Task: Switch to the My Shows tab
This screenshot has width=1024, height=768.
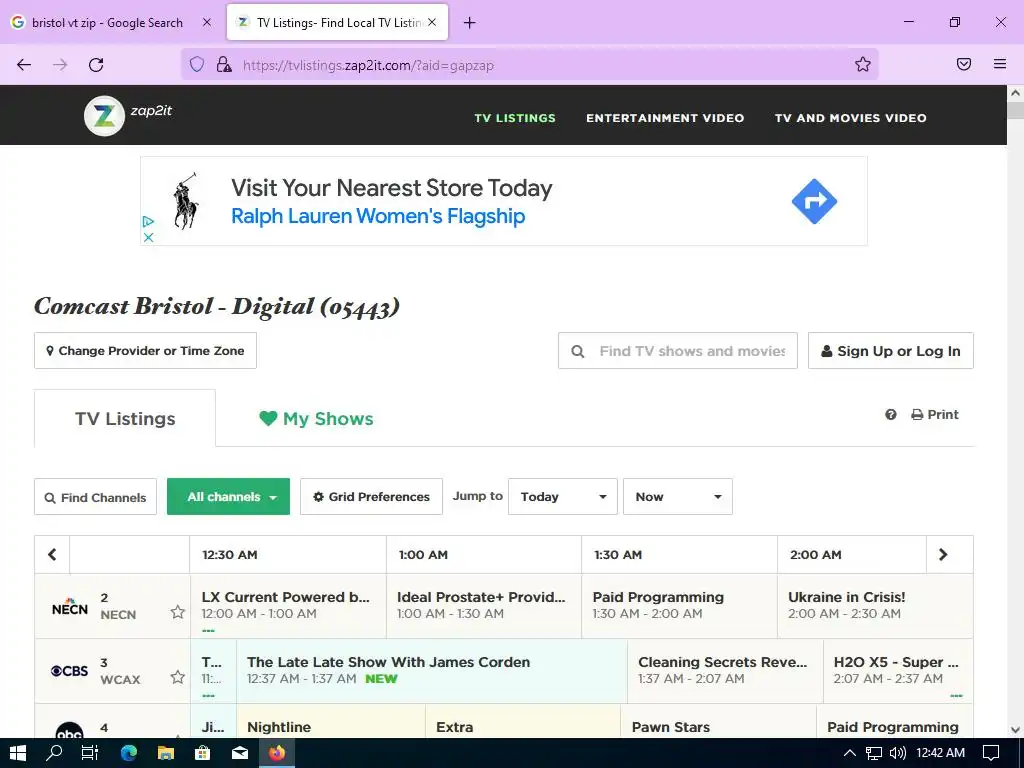Action: point(316,419)
